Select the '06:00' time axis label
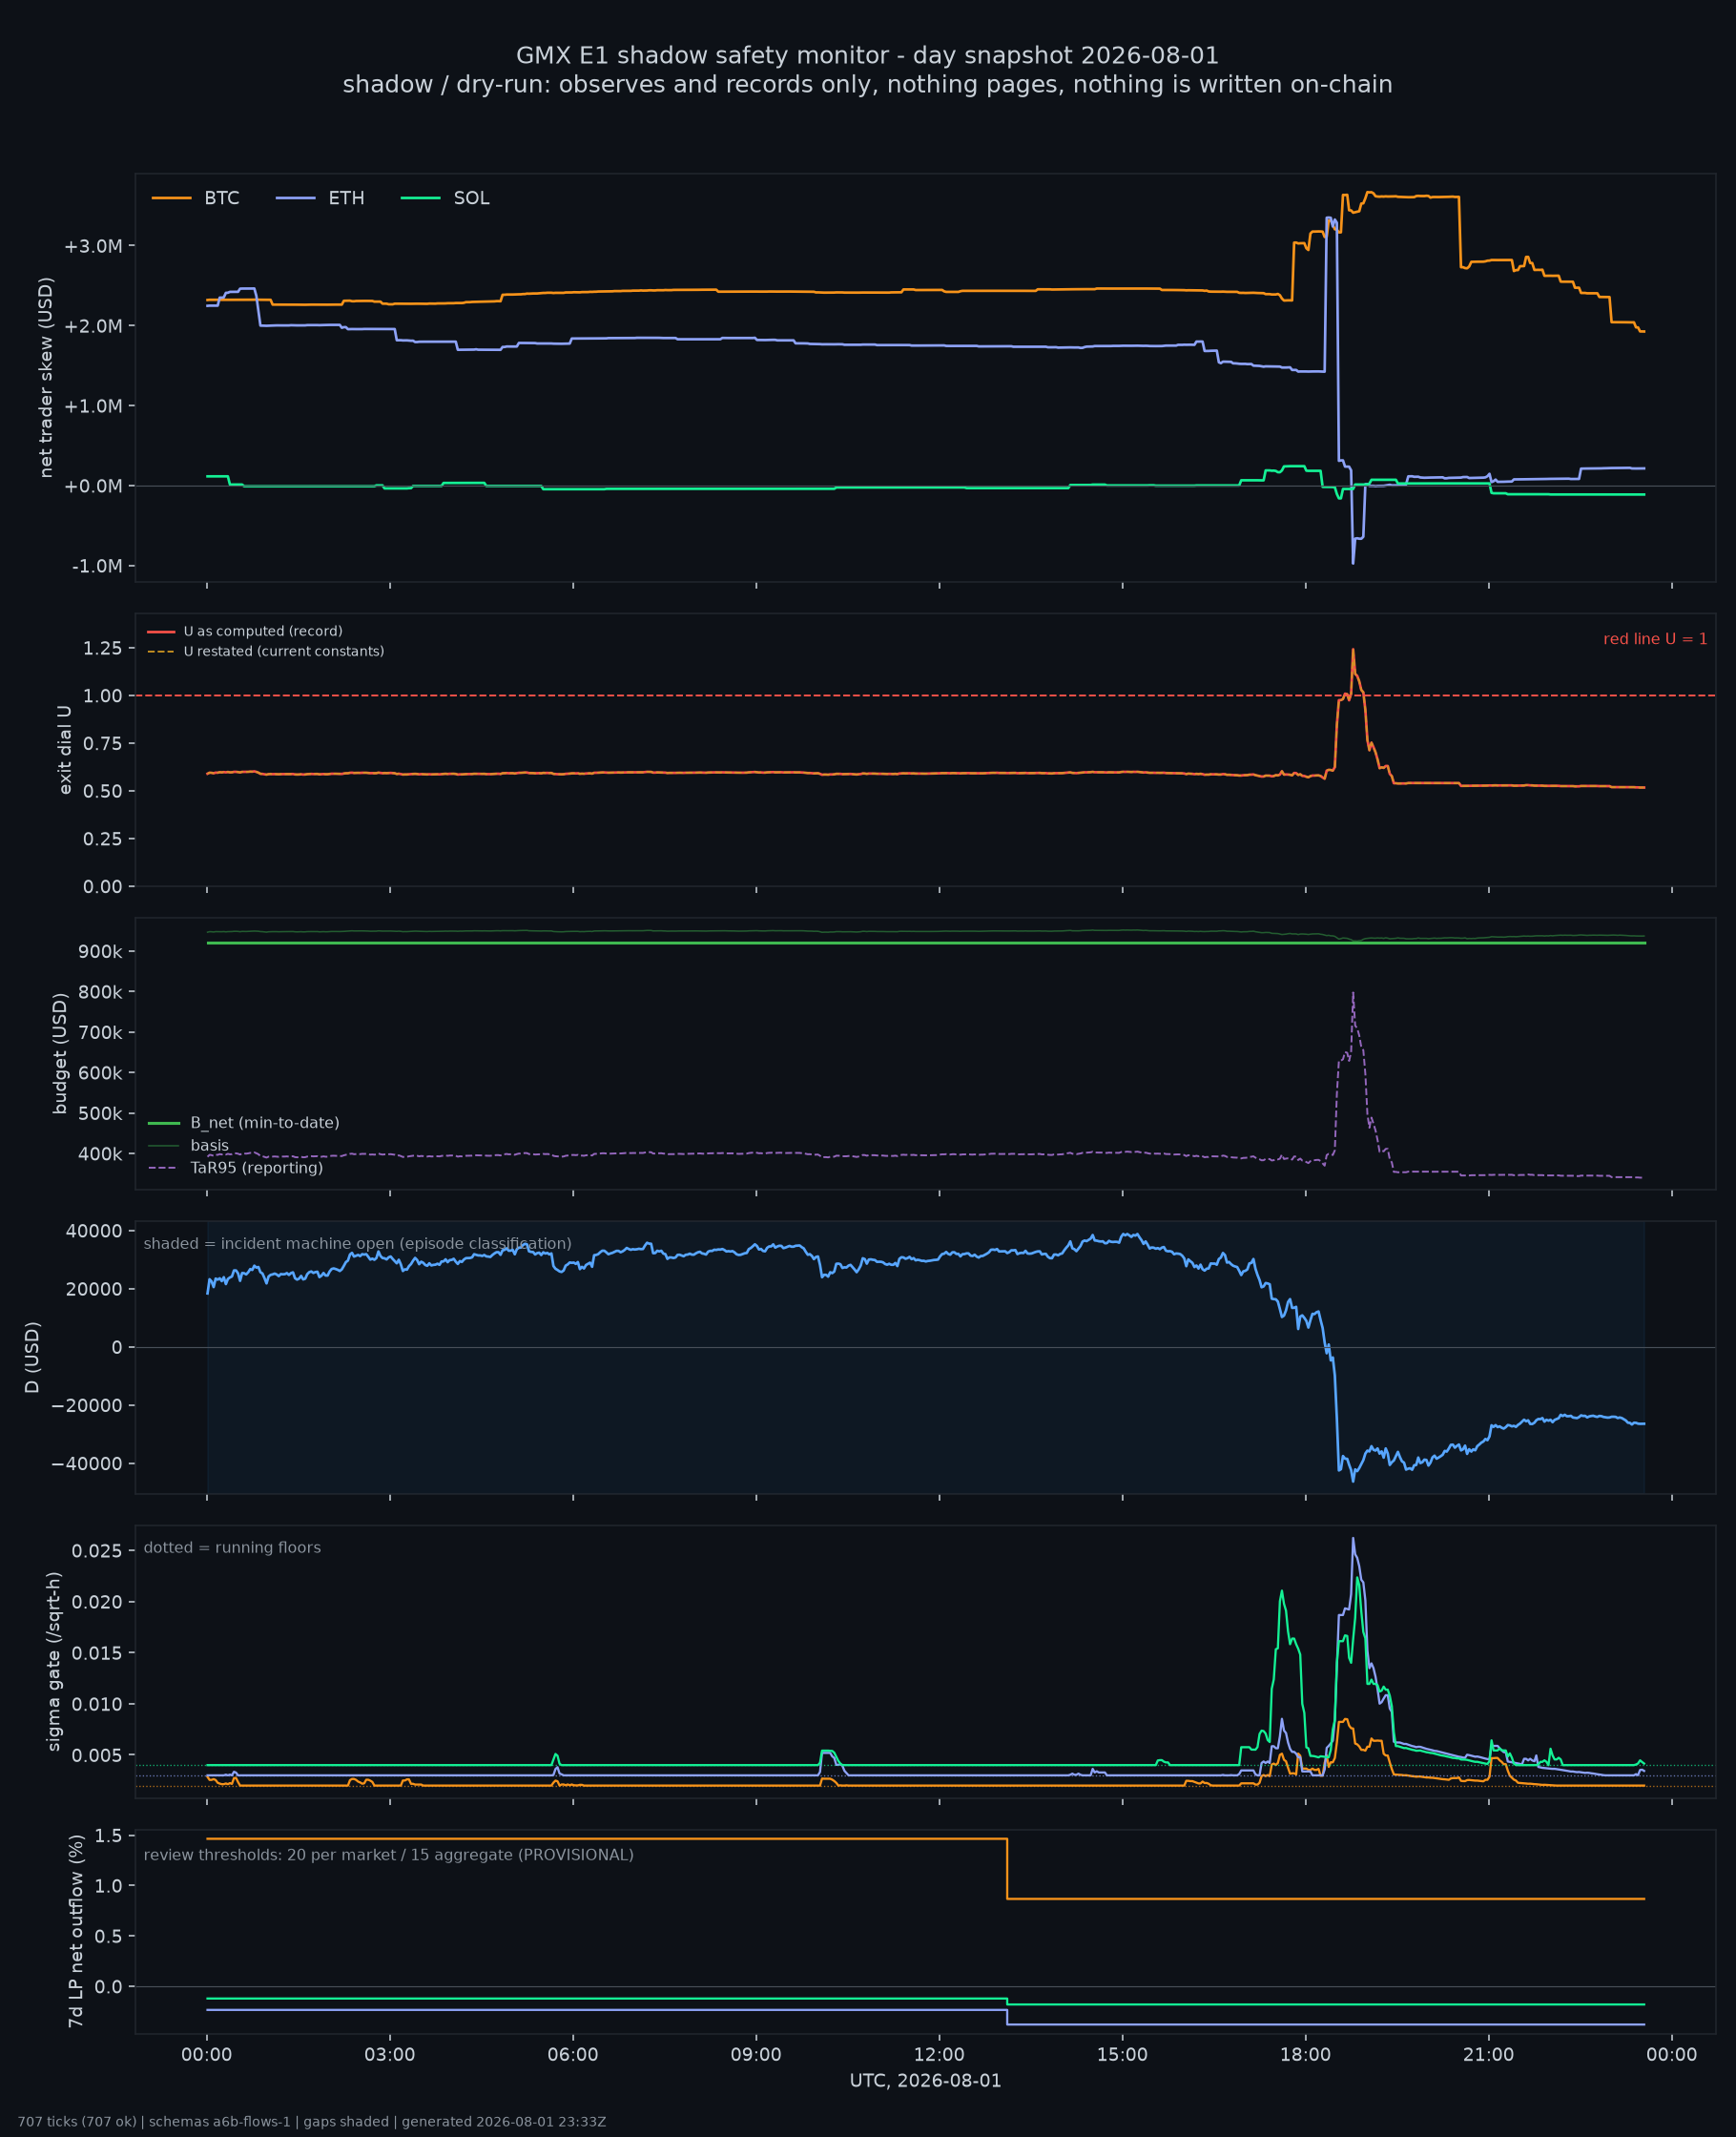 (x=573, y=2055)
